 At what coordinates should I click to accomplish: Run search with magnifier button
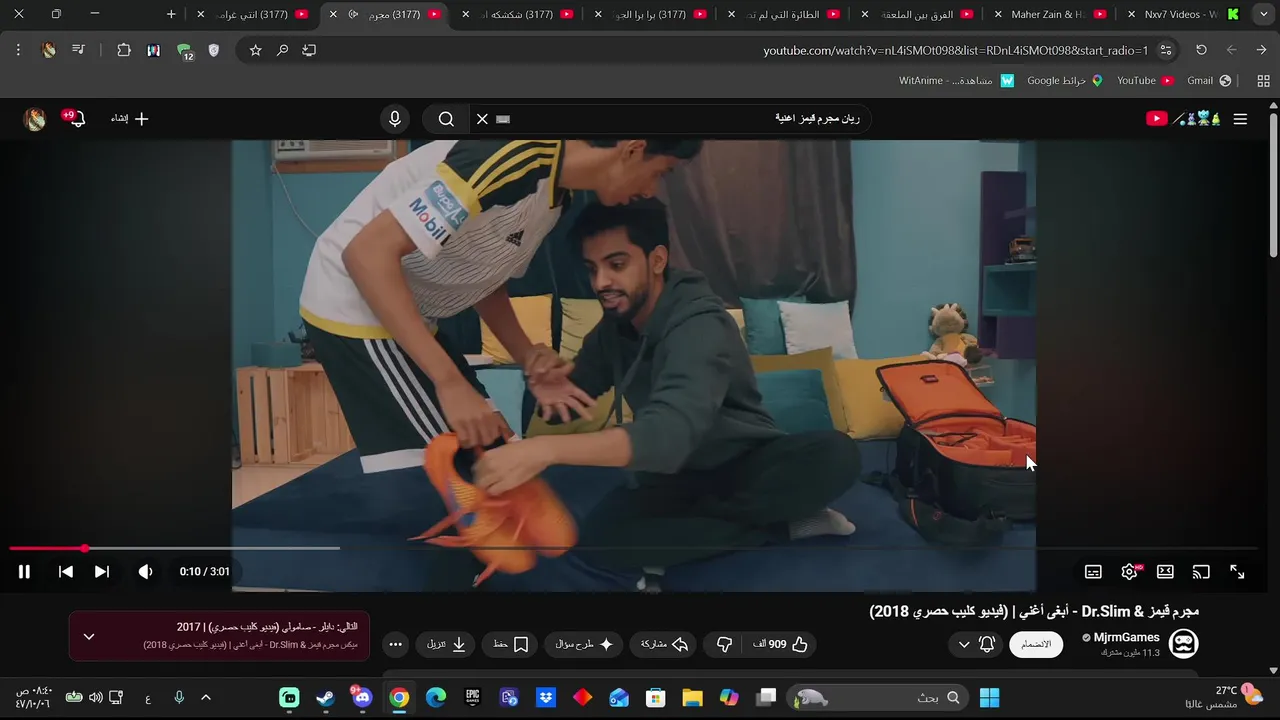coord(446,119)
